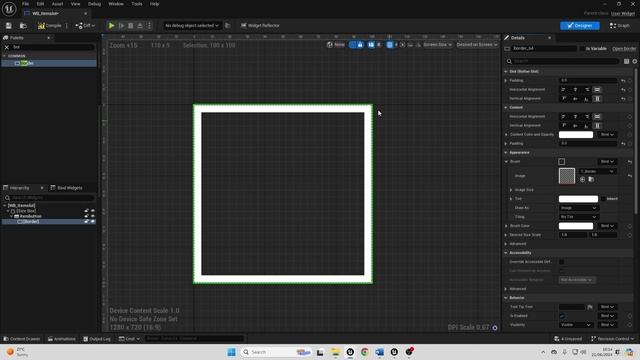
Task: Clear the Palette search text
Action: (x=7, y=47)
